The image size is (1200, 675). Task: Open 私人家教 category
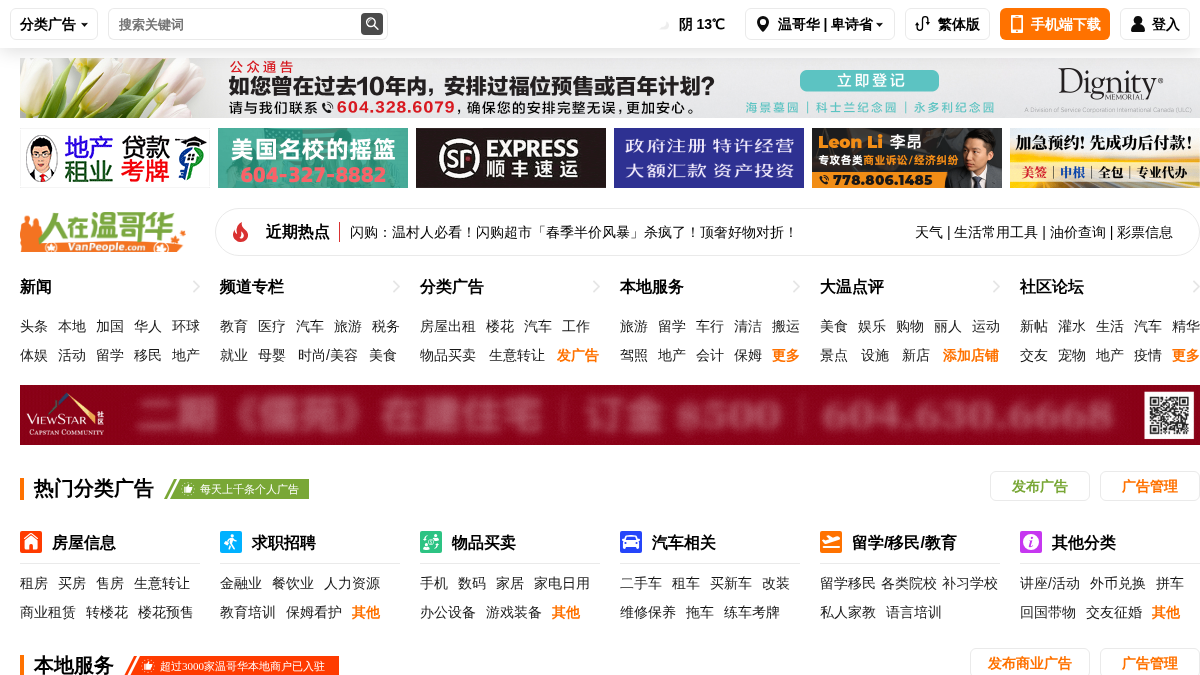coord(848,612)
